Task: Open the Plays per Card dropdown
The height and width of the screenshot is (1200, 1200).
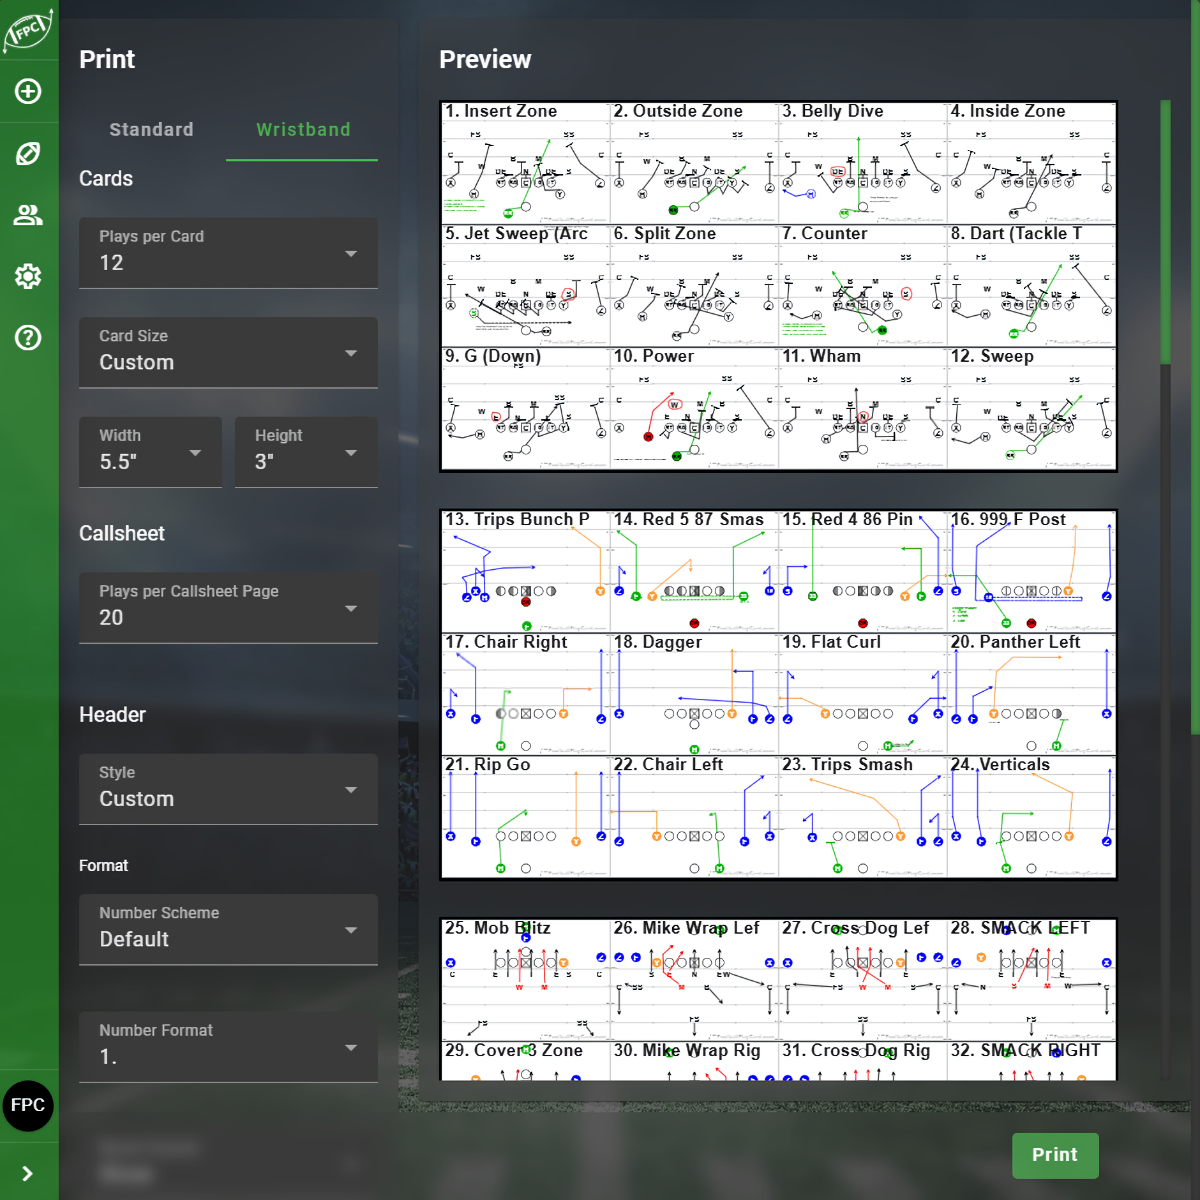Action: (228, 253)
